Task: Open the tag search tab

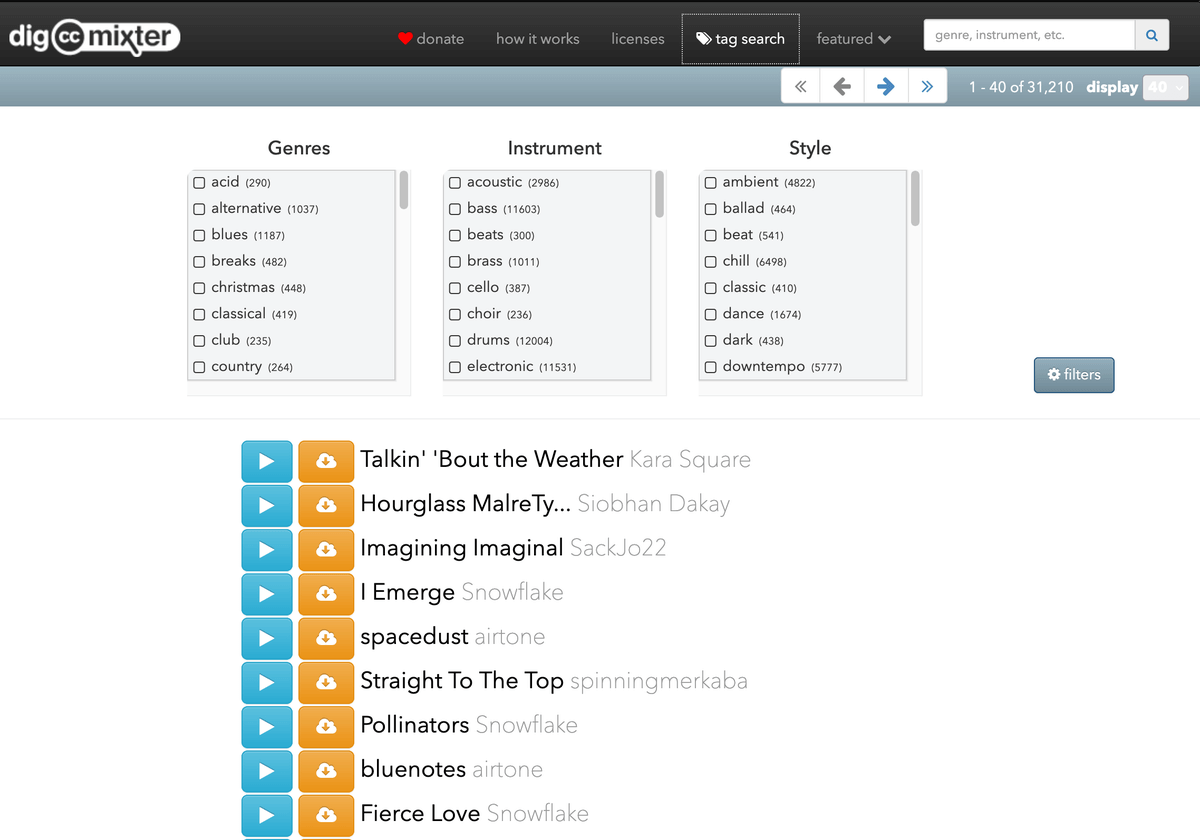Action: (x=740, y=39)
